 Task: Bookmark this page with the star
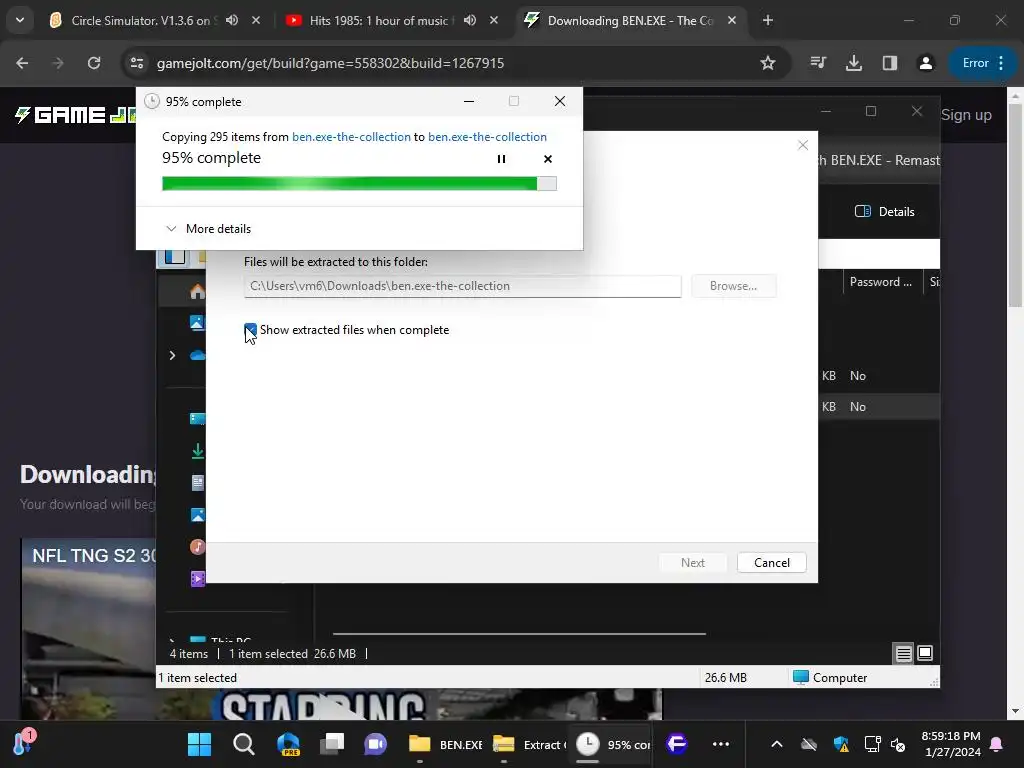pos(768,63)
